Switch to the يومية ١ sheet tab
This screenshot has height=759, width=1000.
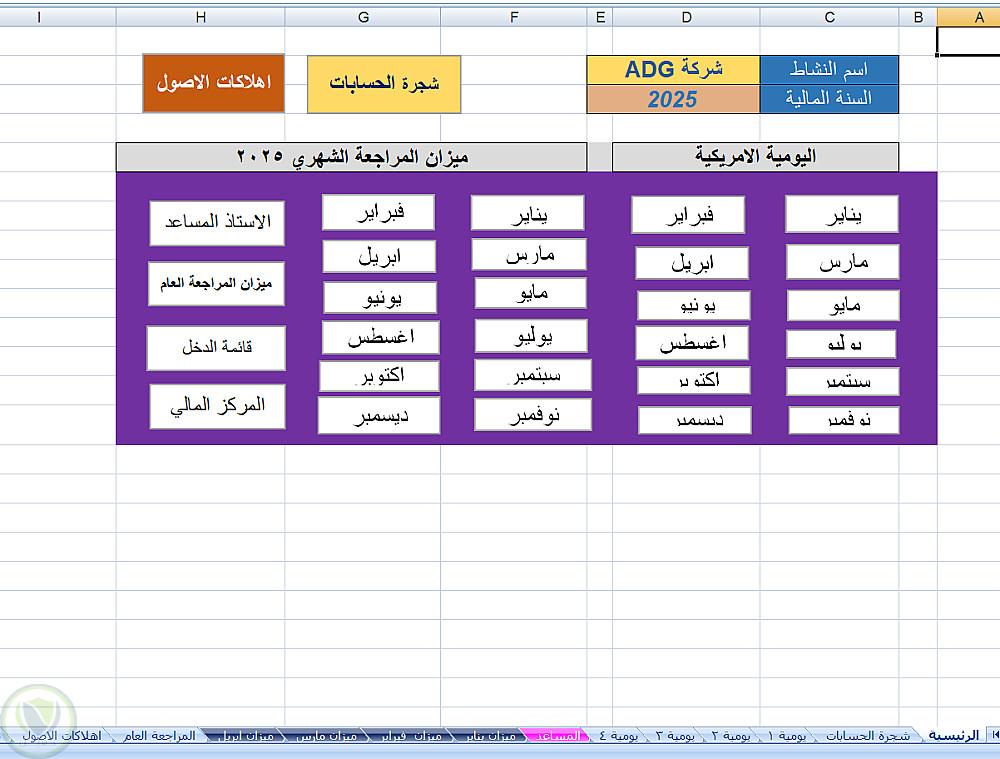(x=786, y=735)
